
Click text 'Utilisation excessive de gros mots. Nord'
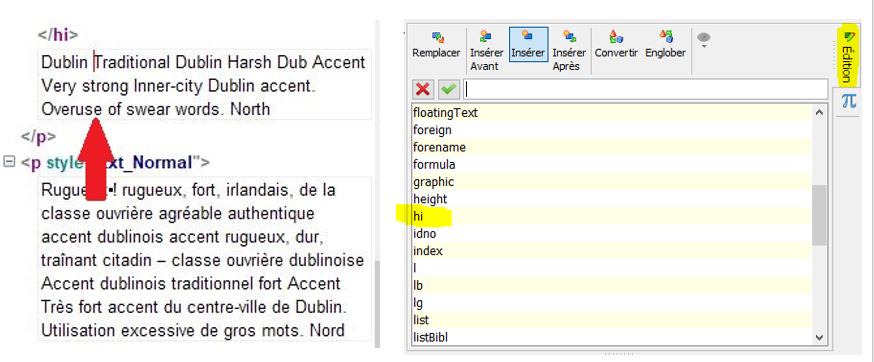pos(192,331)
